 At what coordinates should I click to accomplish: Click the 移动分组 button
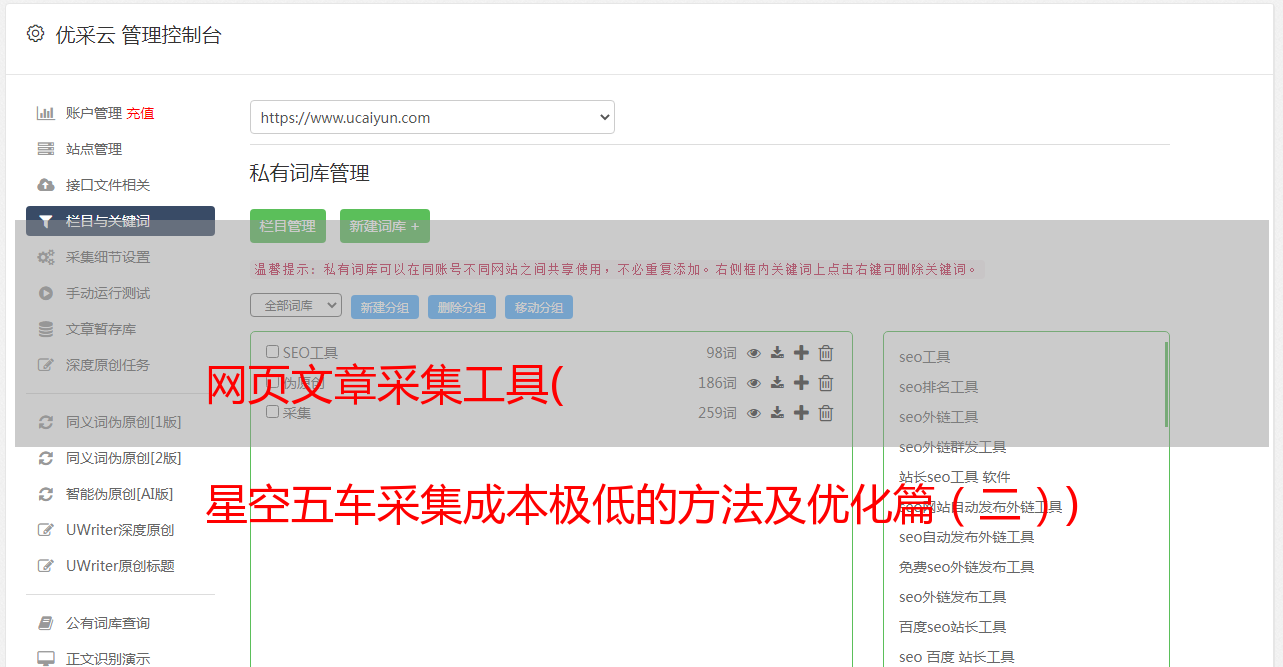pos(539,307)
